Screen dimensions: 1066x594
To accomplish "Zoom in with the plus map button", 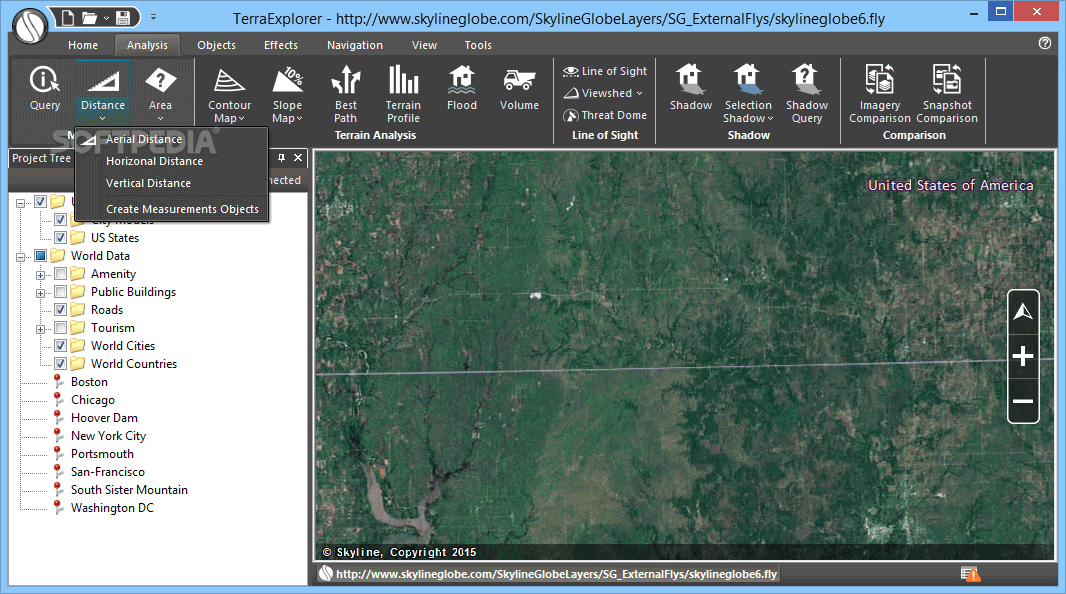I will pos(1023,356).
